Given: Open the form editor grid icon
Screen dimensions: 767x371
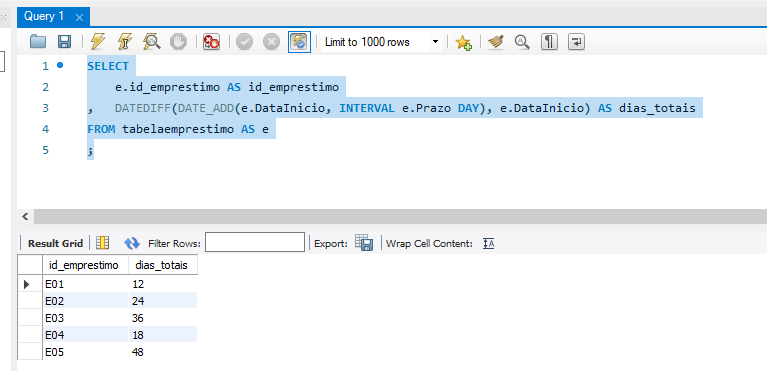Looking at the screenshot, I should tap(103, 243).
